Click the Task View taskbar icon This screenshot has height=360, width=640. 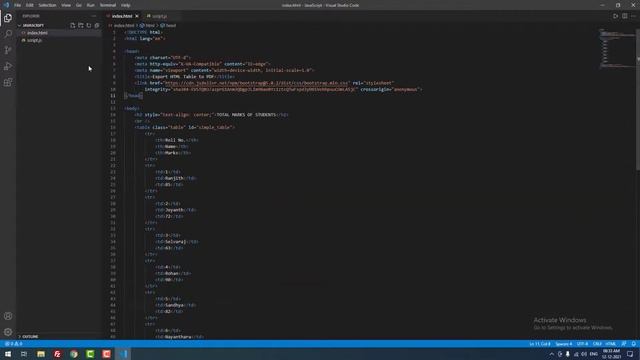tap(24, 354)
